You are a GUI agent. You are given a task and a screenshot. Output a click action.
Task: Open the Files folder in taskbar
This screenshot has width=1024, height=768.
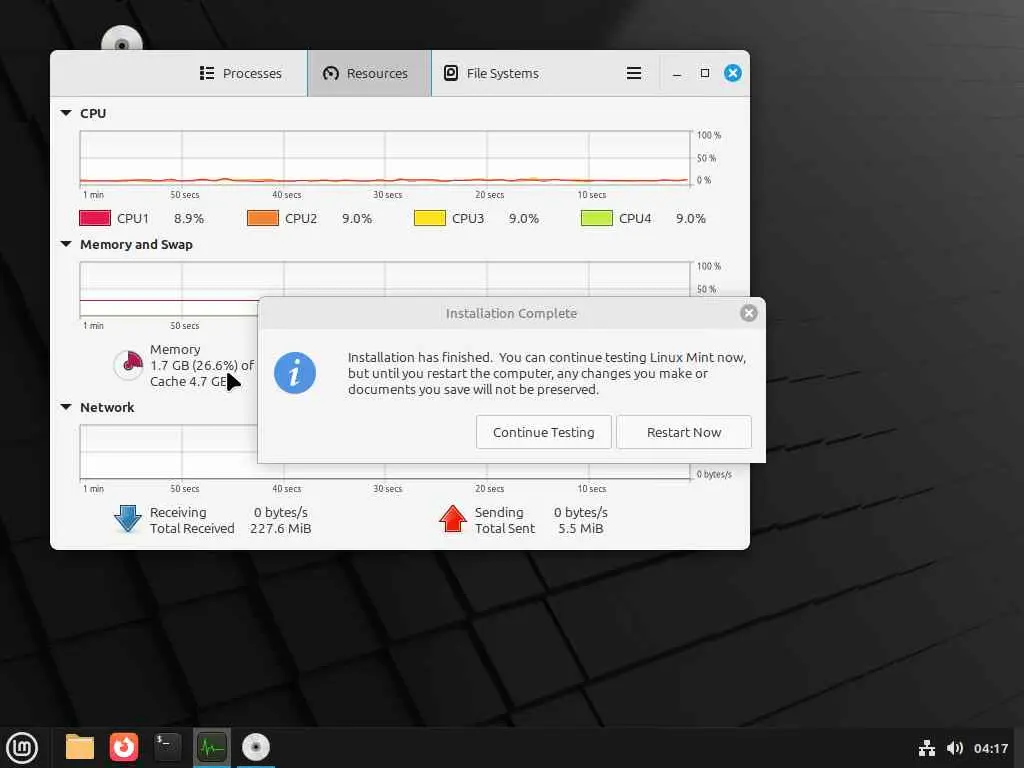coord(80,748)
